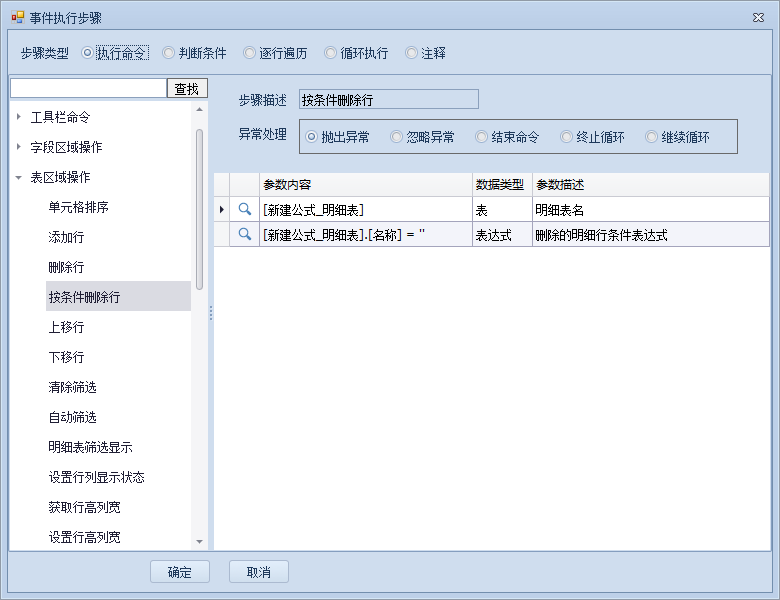The image size is (780, 600).
Task: Click the search box beside 查找
Action: 88,89
